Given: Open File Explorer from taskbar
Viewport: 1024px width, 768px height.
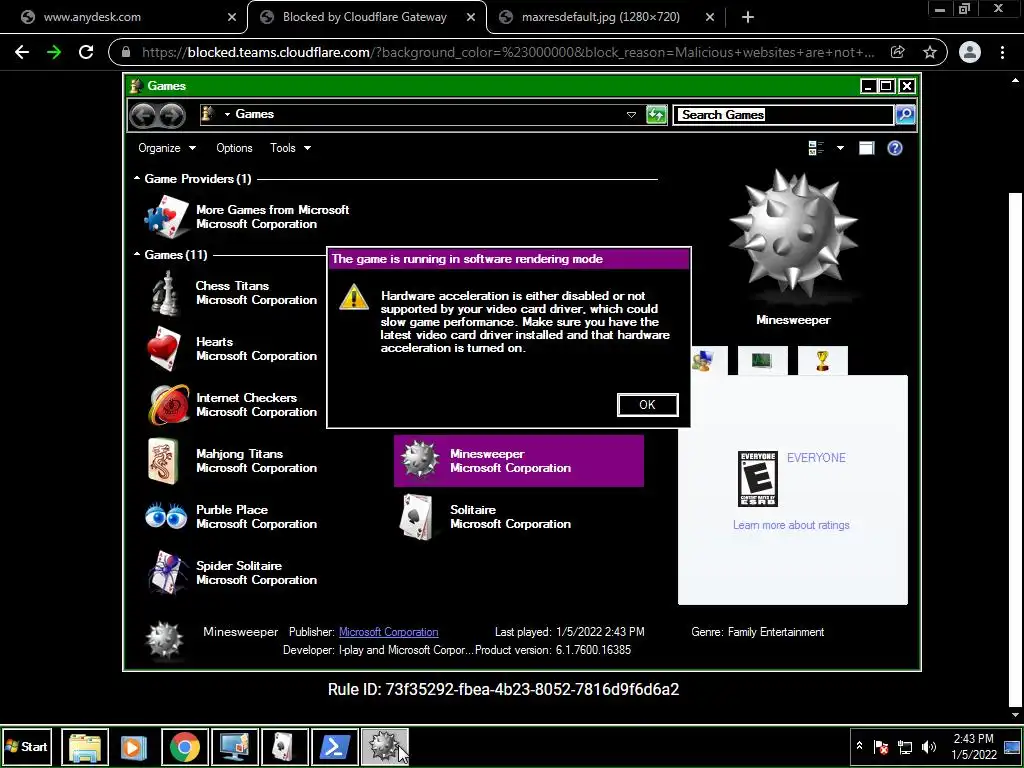Looking at the screenshot, I should coord(85,746).
